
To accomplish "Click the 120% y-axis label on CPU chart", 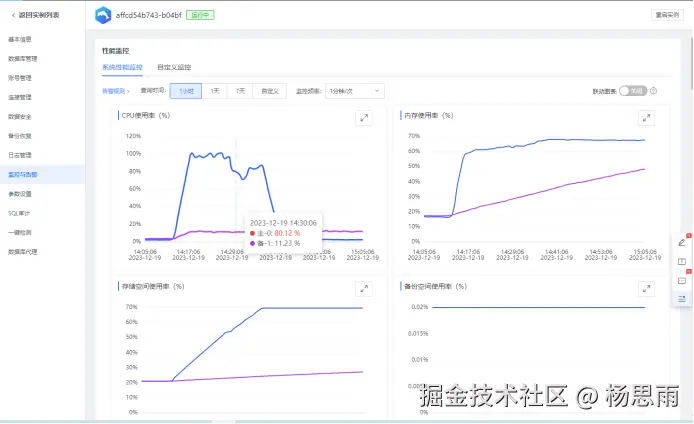I will [x=133, y=136].
